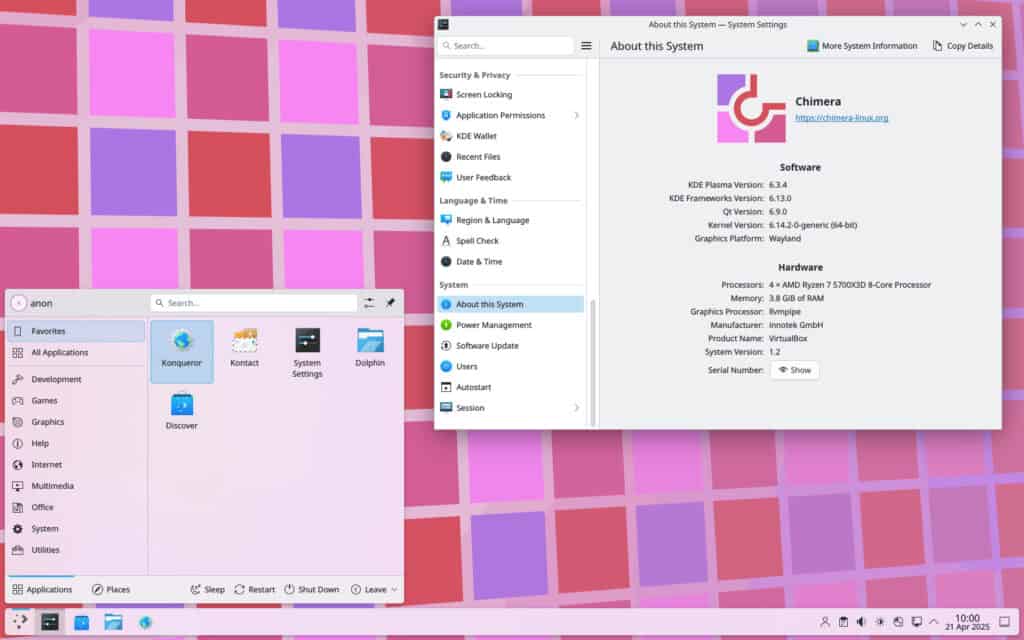Open hamburger menu in System Settings
The height and width of the screenshot is (640, 1024).
tap(586, 46)
